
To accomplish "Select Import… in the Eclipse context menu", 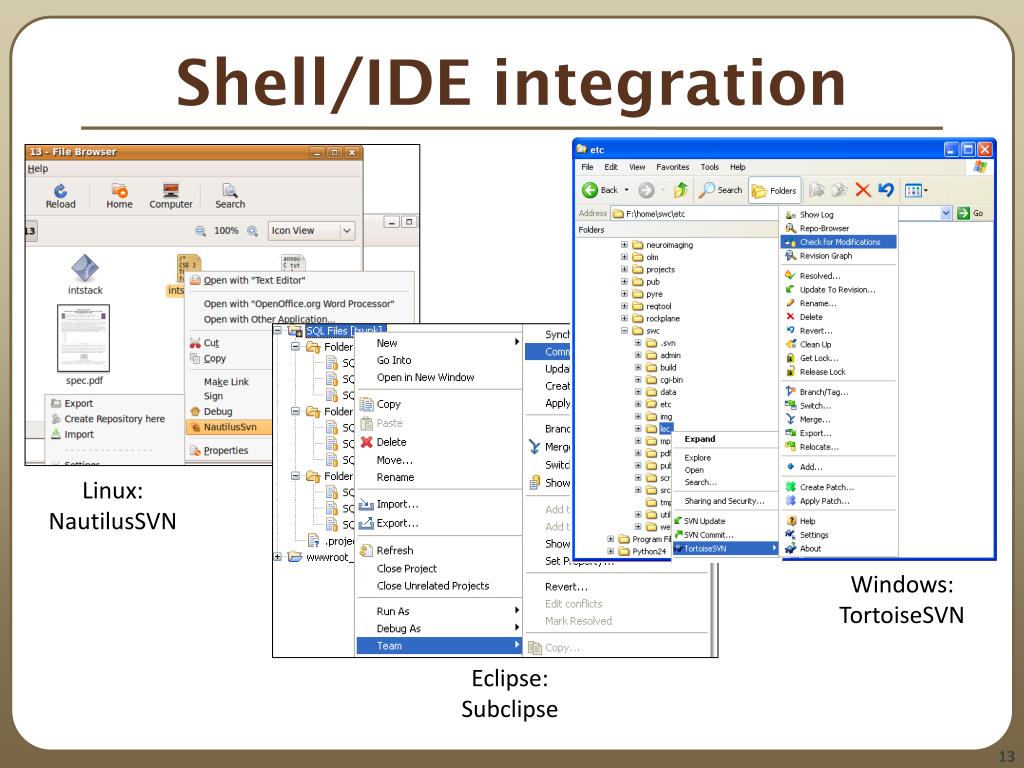I will [397, 504].
